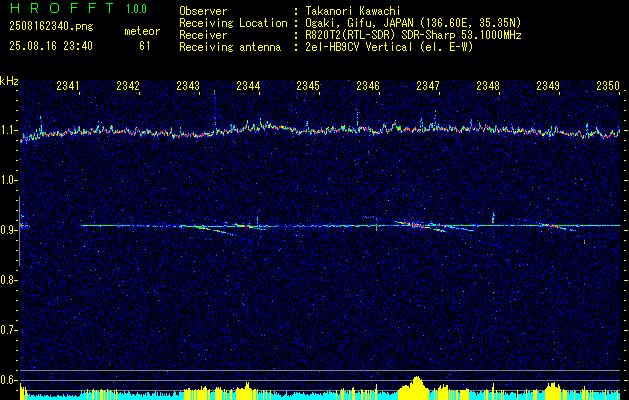Click the 0.6 kHz axis label
Viewport: 629px width, 400px height.
pyautogui.click(x=8, y=380)
